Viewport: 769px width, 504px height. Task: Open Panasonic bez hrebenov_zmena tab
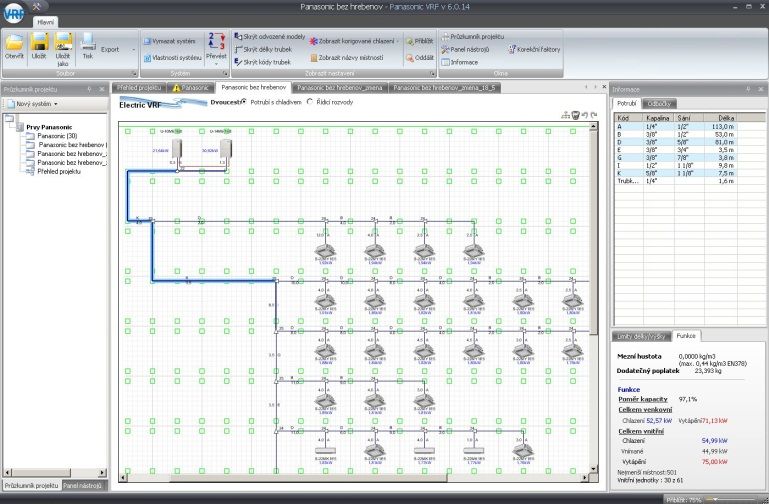[x=339, y=88]
